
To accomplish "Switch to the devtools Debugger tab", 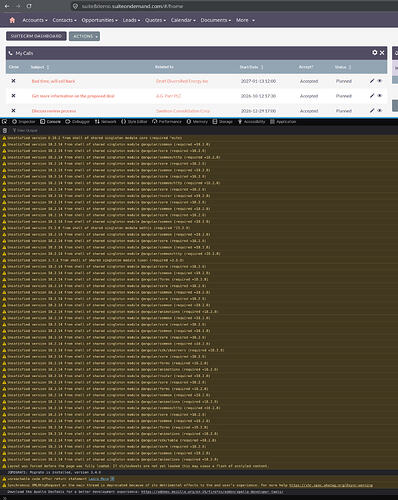I will pos(77,122).
